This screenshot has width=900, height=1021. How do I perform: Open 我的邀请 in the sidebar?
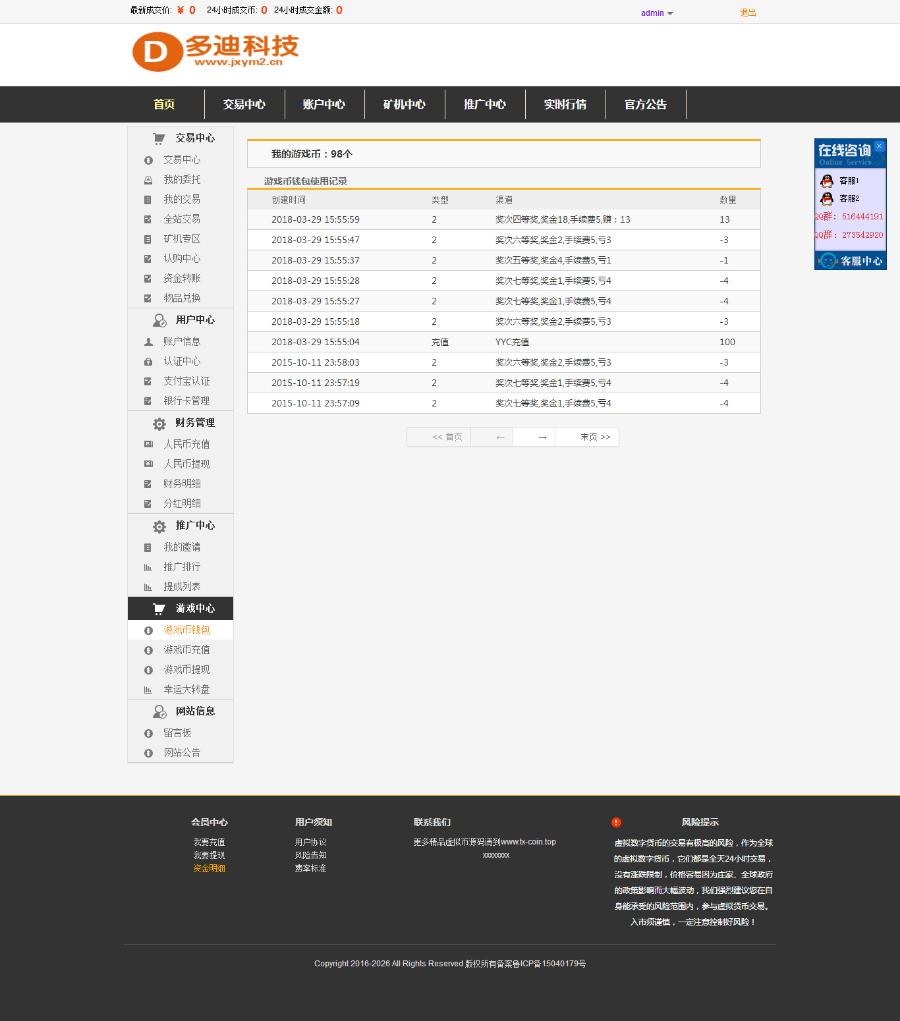182,547
